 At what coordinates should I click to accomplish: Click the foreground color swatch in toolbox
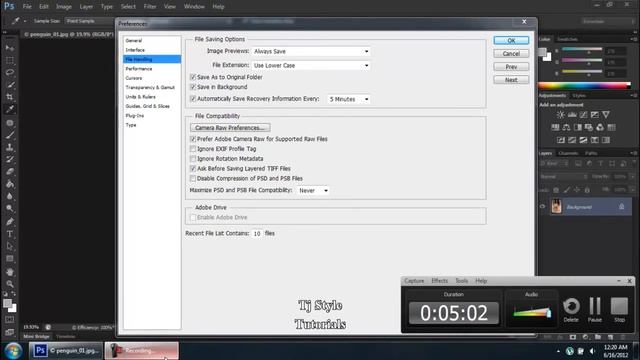point(7,303)
